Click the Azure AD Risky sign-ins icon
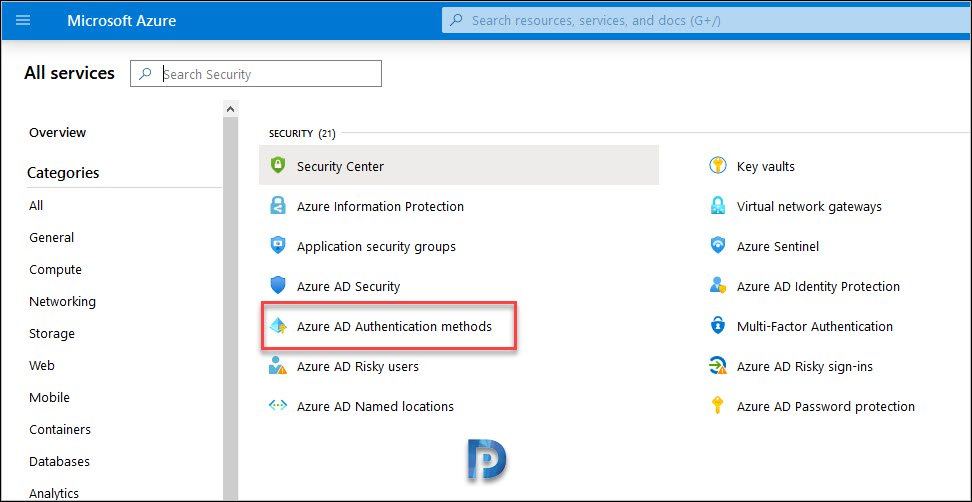Image resolution: width=972 pixels, height=502 pixels. 718,366
